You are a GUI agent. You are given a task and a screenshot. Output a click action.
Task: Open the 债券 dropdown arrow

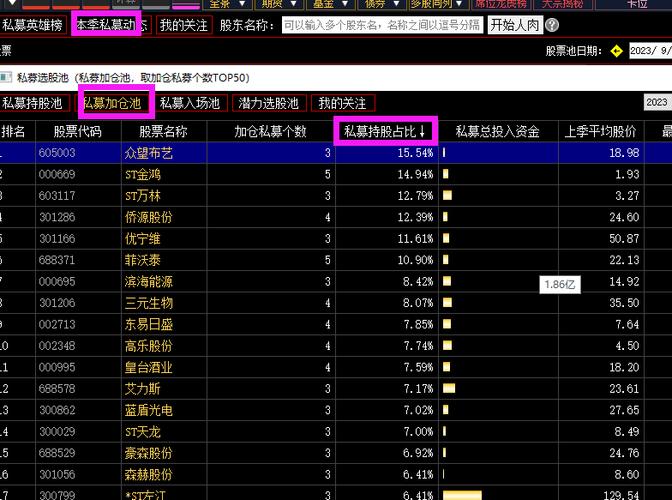click(396, 4)
